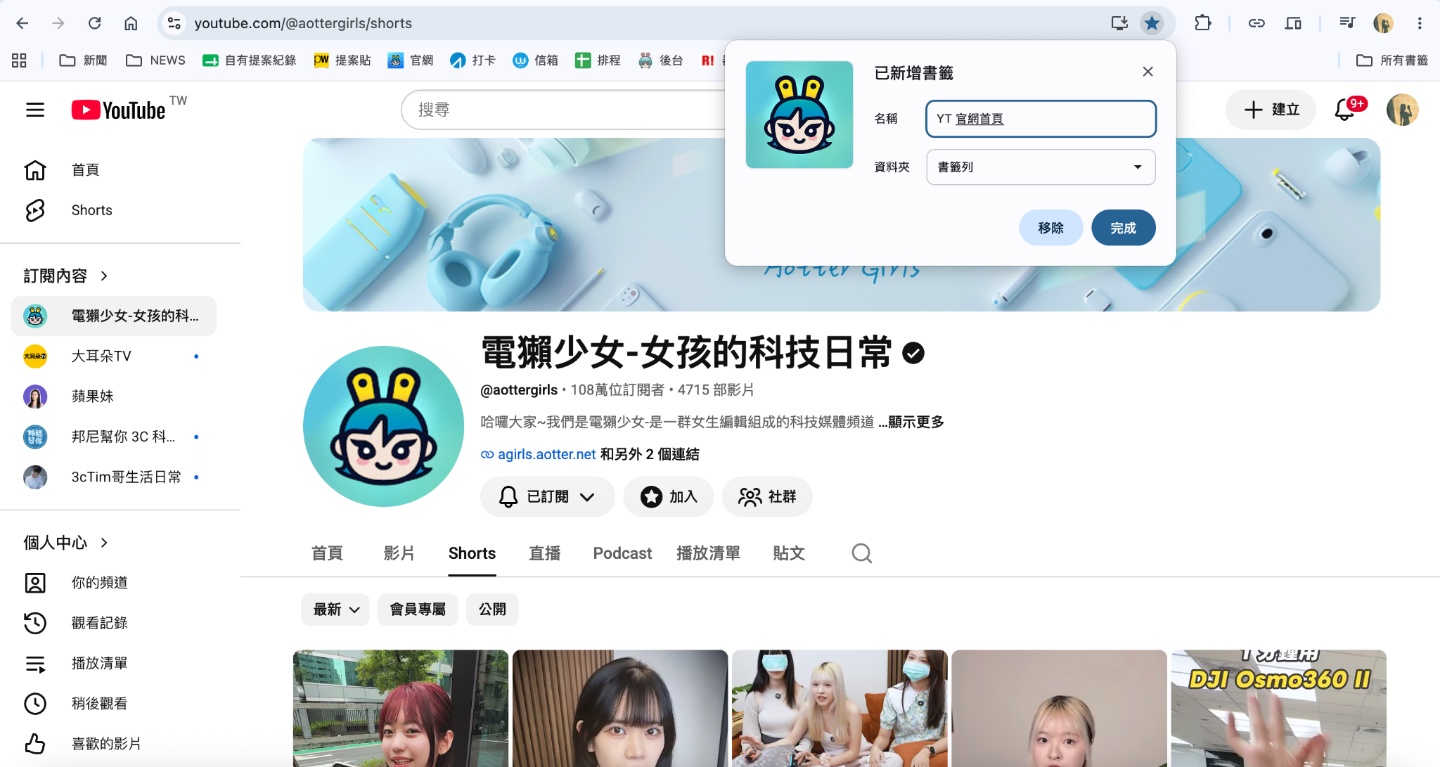Click the install app icon in address bar
Viewport: 1440px width, 767px height.
1119,23
